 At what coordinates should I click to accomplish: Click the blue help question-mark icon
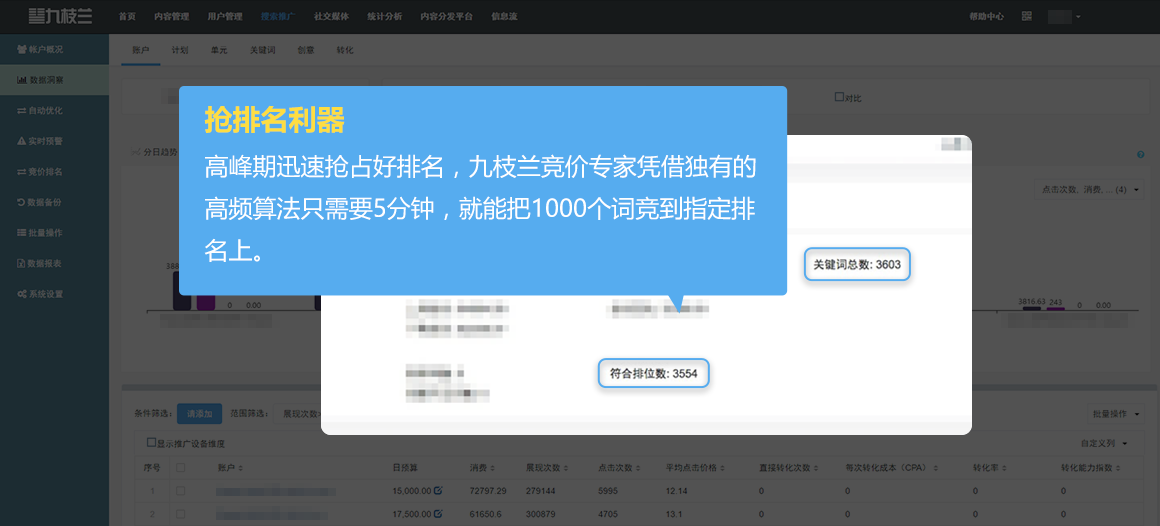pos(1140,155)
